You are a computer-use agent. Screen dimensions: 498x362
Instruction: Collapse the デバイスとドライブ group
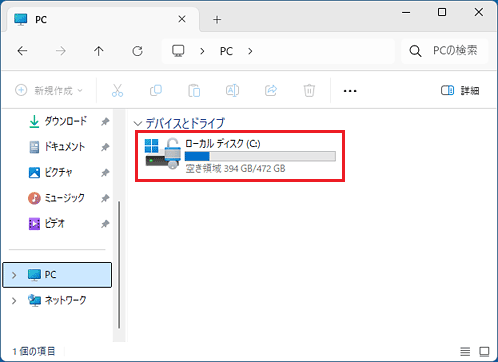point(137,123)
